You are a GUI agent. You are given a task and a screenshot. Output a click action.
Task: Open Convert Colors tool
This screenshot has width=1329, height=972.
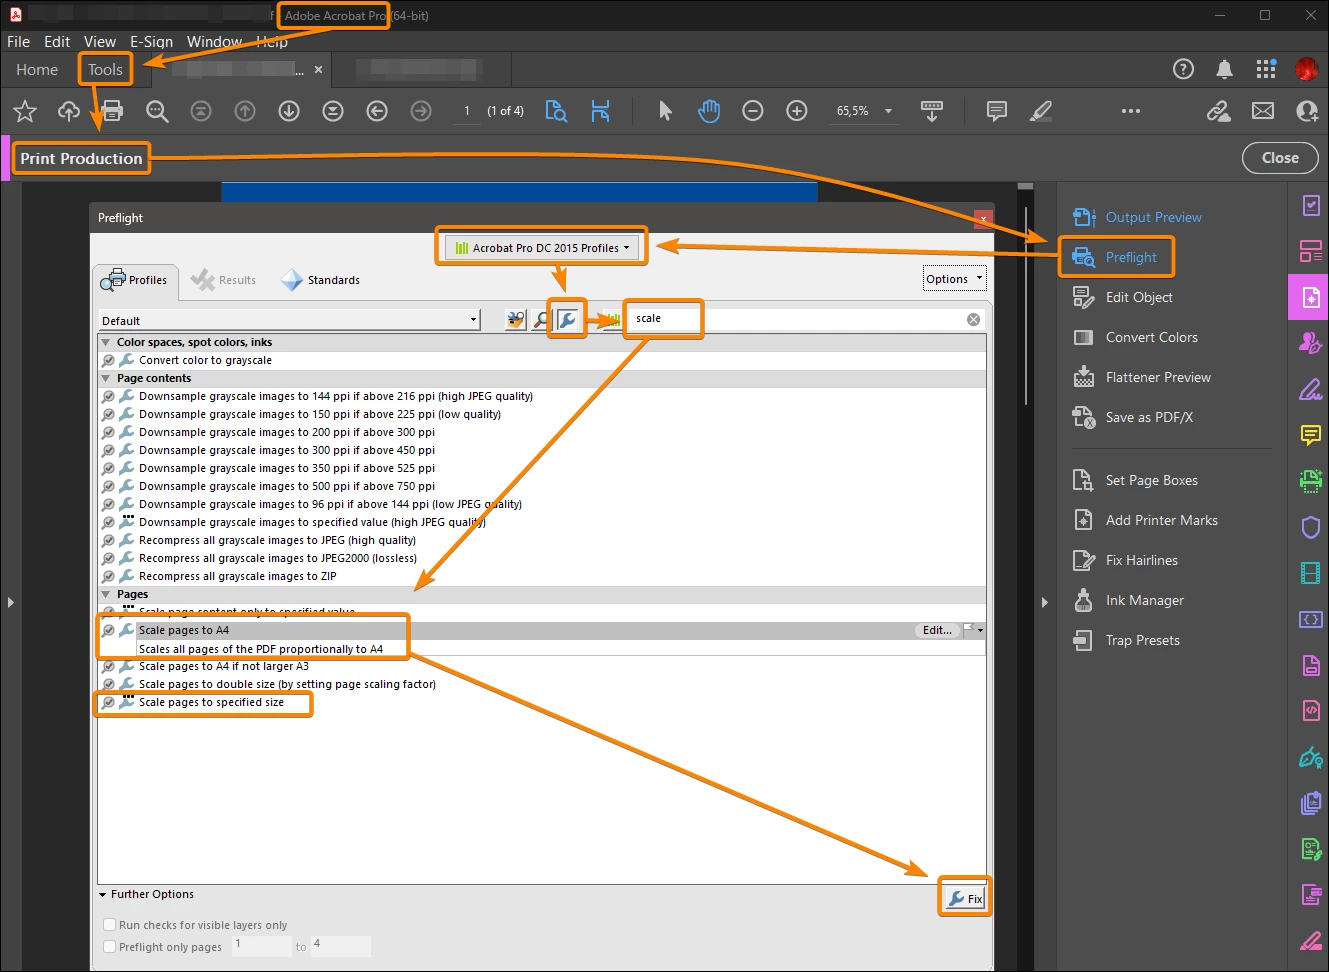(1135, 337)
